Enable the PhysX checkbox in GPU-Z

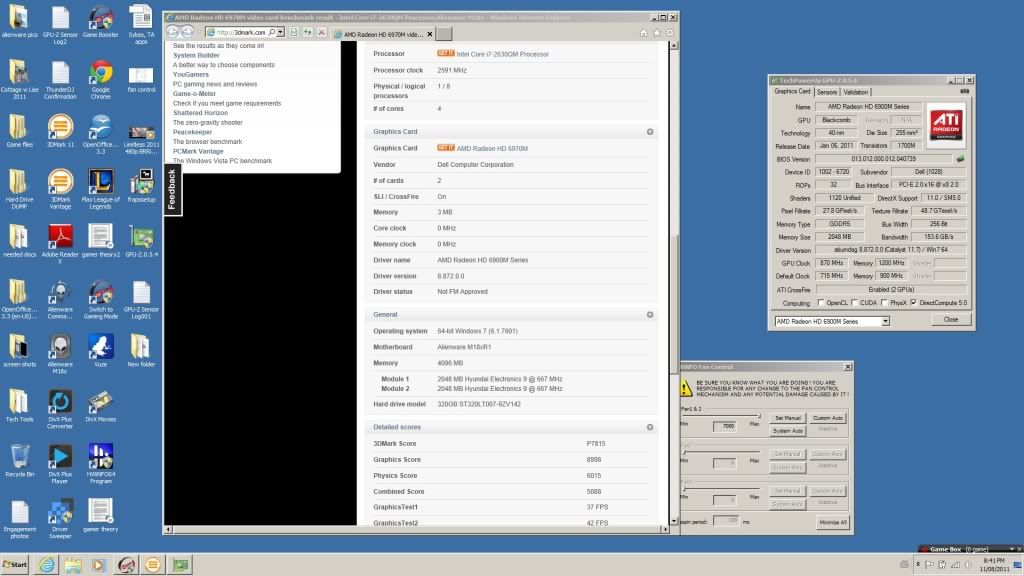click(884, 302)
